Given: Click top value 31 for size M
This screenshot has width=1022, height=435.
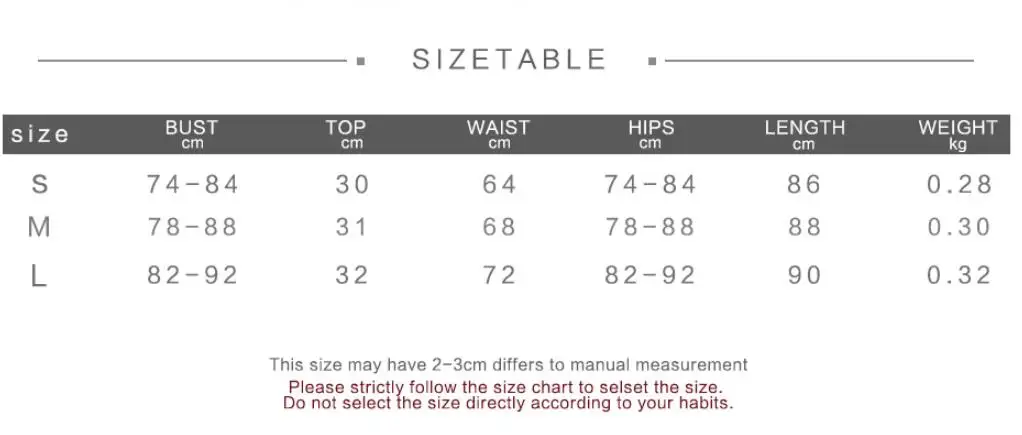Looking at the screenshot, I should (352, 227).
